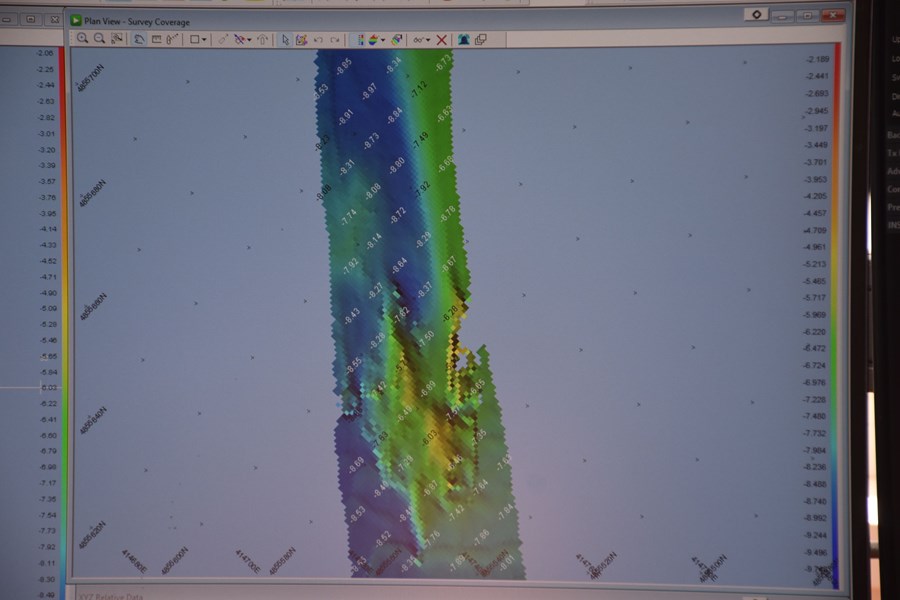Click the diamond pin button in title bar
Image resolution: width=900 pixels, height=600 pixels.
pyautogui.click(x=757, y=15)
